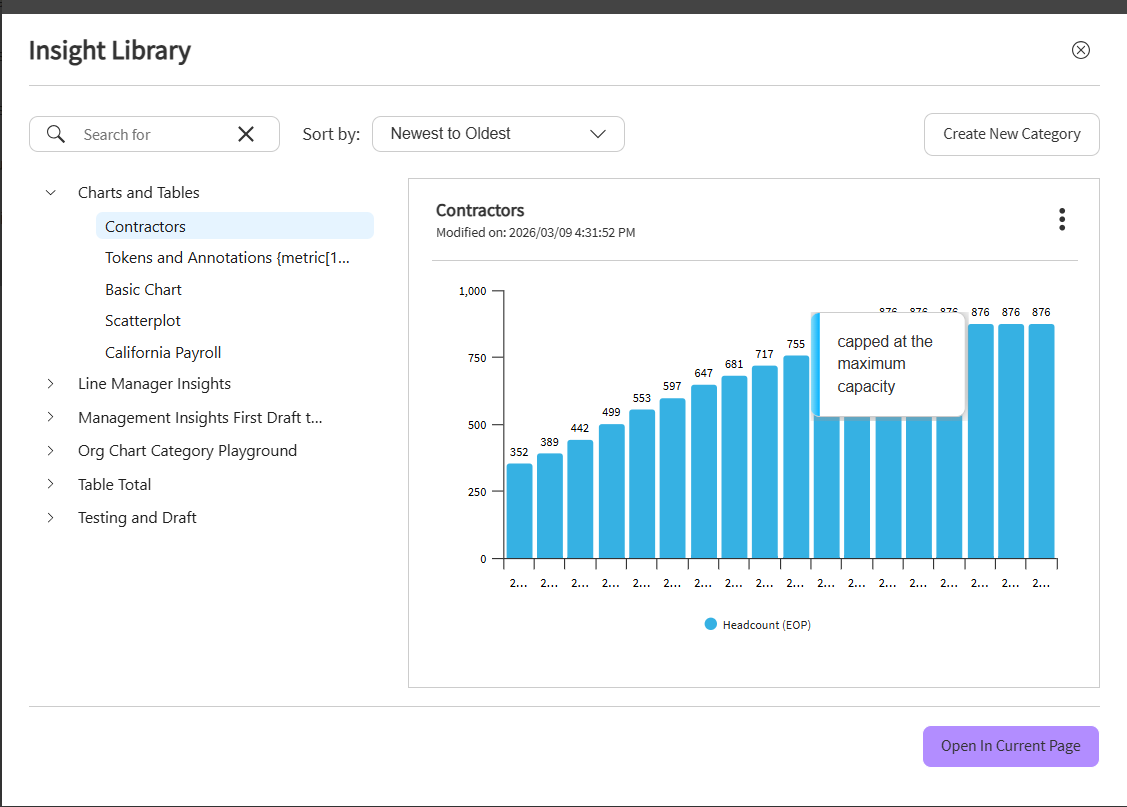Expand the Testing and Draft category
This screenshot has width=1127, height=807.
(x=51, y=518)
